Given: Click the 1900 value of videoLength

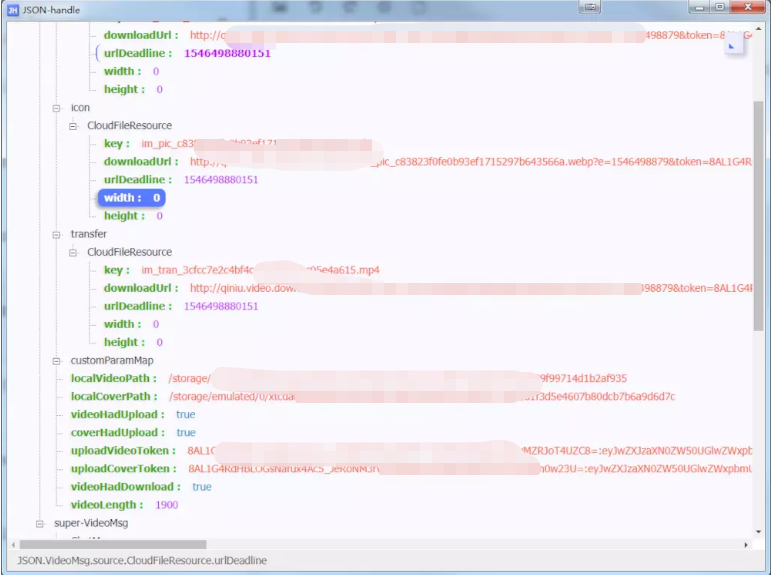Looking at the screenshot, I should click(x=167, y=505).
